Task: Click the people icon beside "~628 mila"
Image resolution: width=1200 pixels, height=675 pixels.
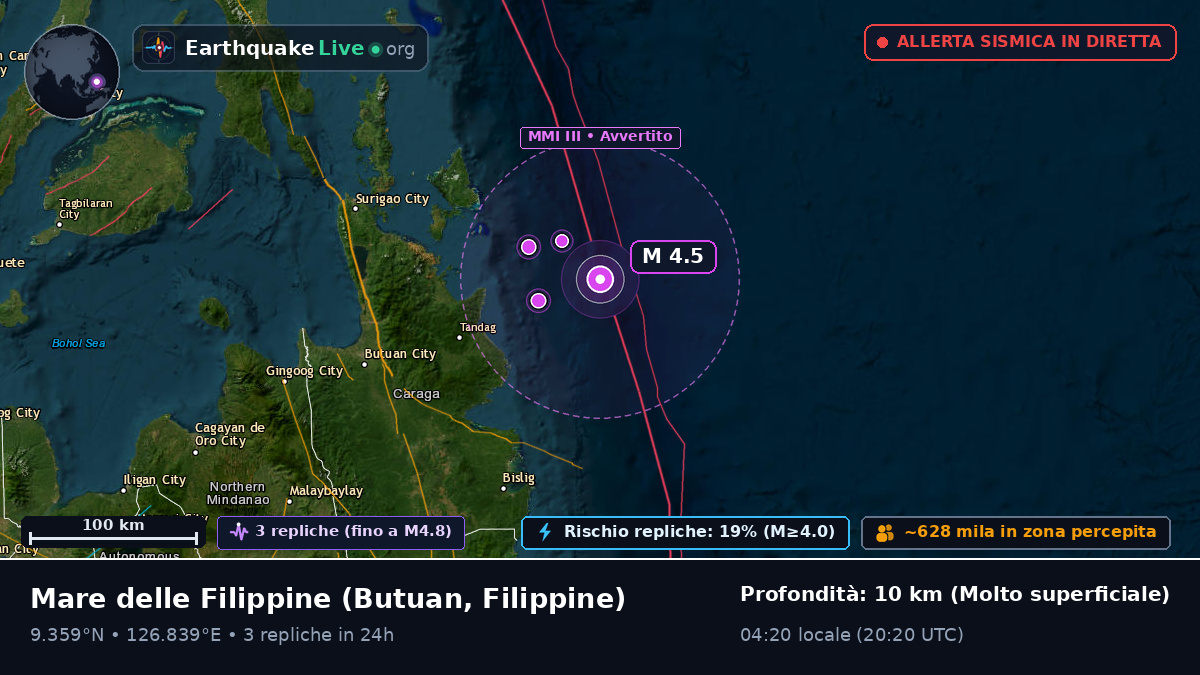Action: click(x=885, y=533)
